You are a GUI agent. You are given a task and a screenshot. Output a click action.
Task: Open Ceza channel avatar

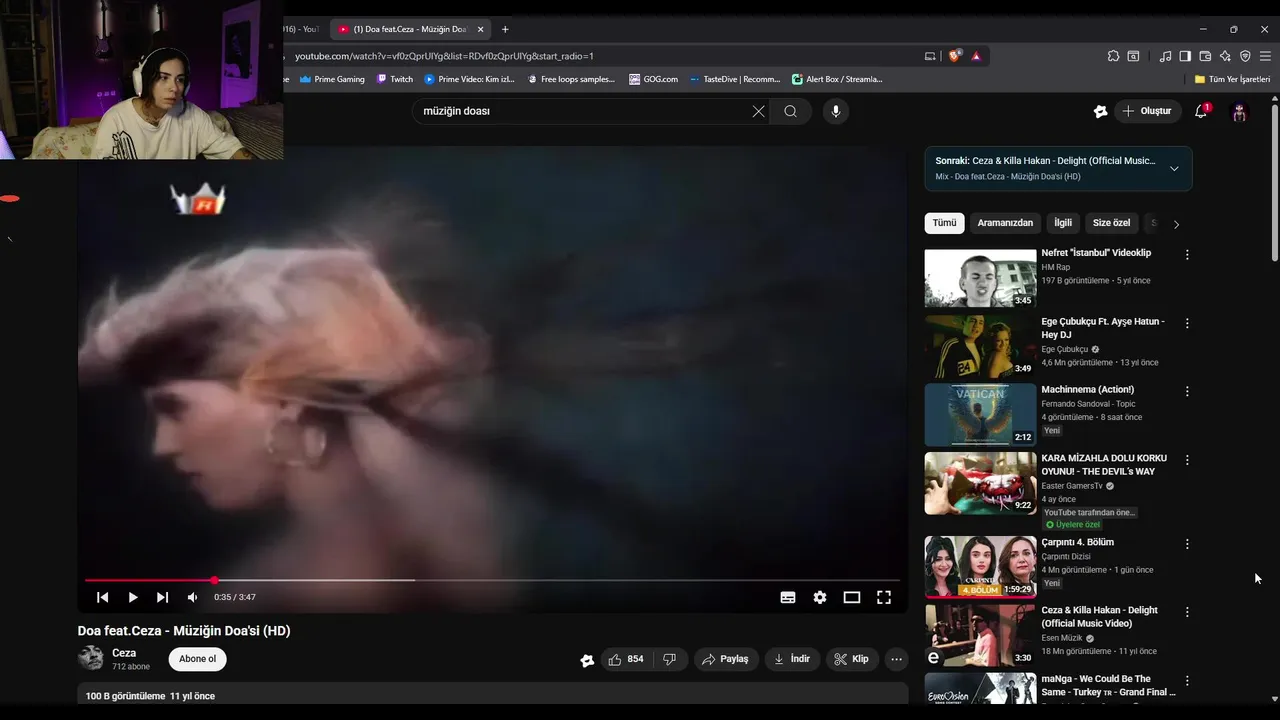pos(91,658)
